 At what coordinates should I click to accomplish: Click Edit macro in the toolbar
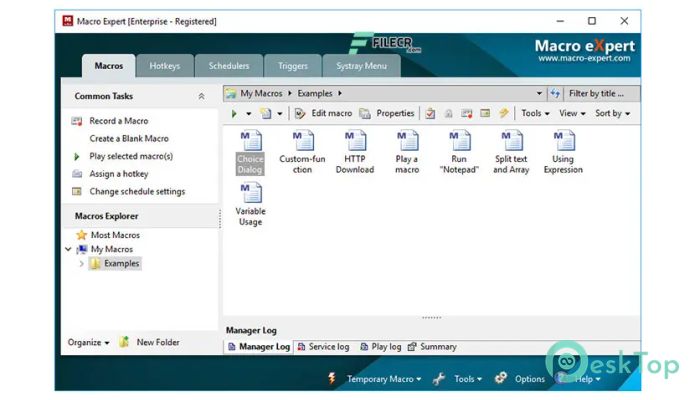tap(323, 113)
